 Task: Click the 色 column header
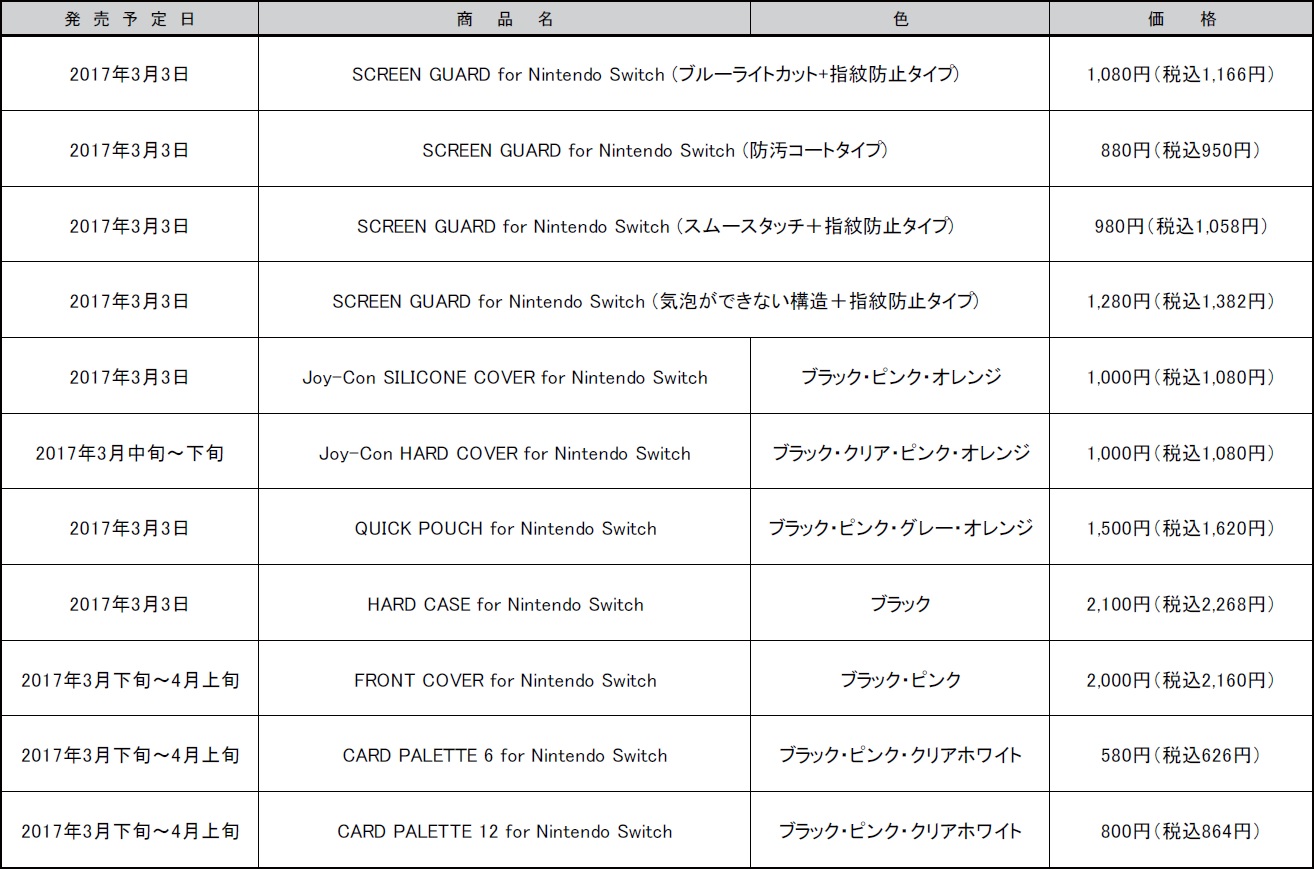(900, 19)
